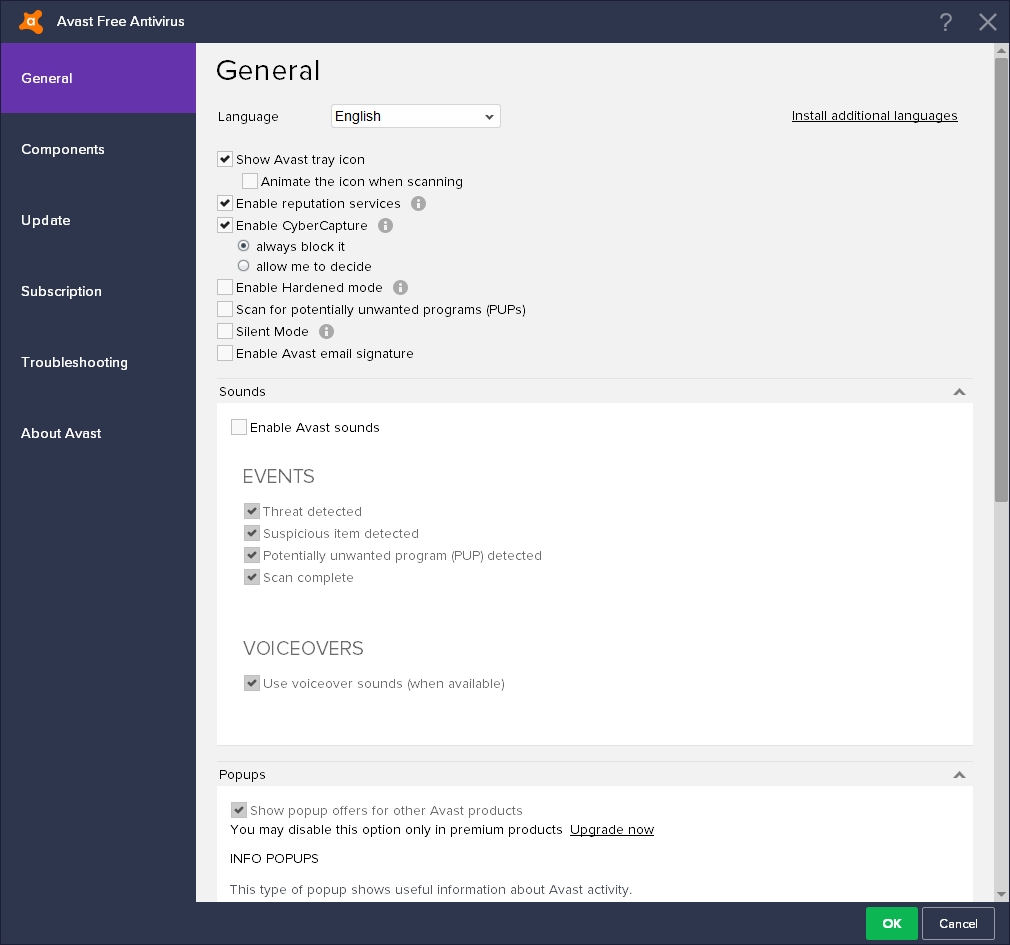Viewport: 1010px width, 945px height.
Task: Toggle Show popup offers checkbox
Action: click(239, 810)
